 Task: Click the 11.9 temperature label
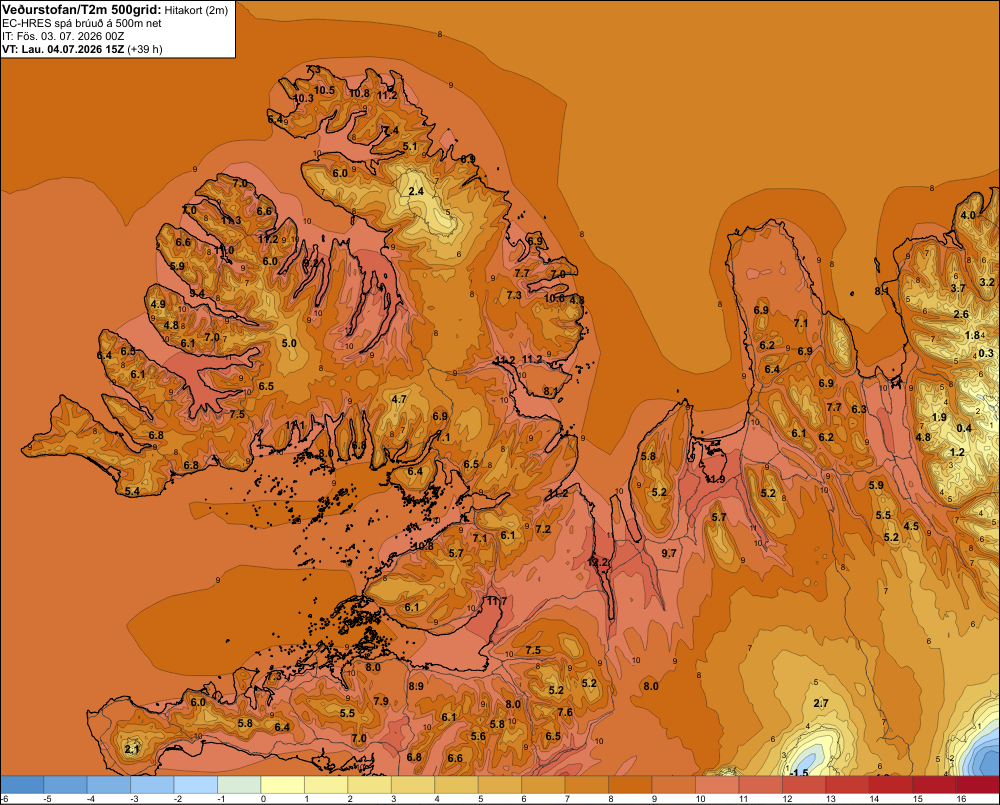(x=715, y=479)
